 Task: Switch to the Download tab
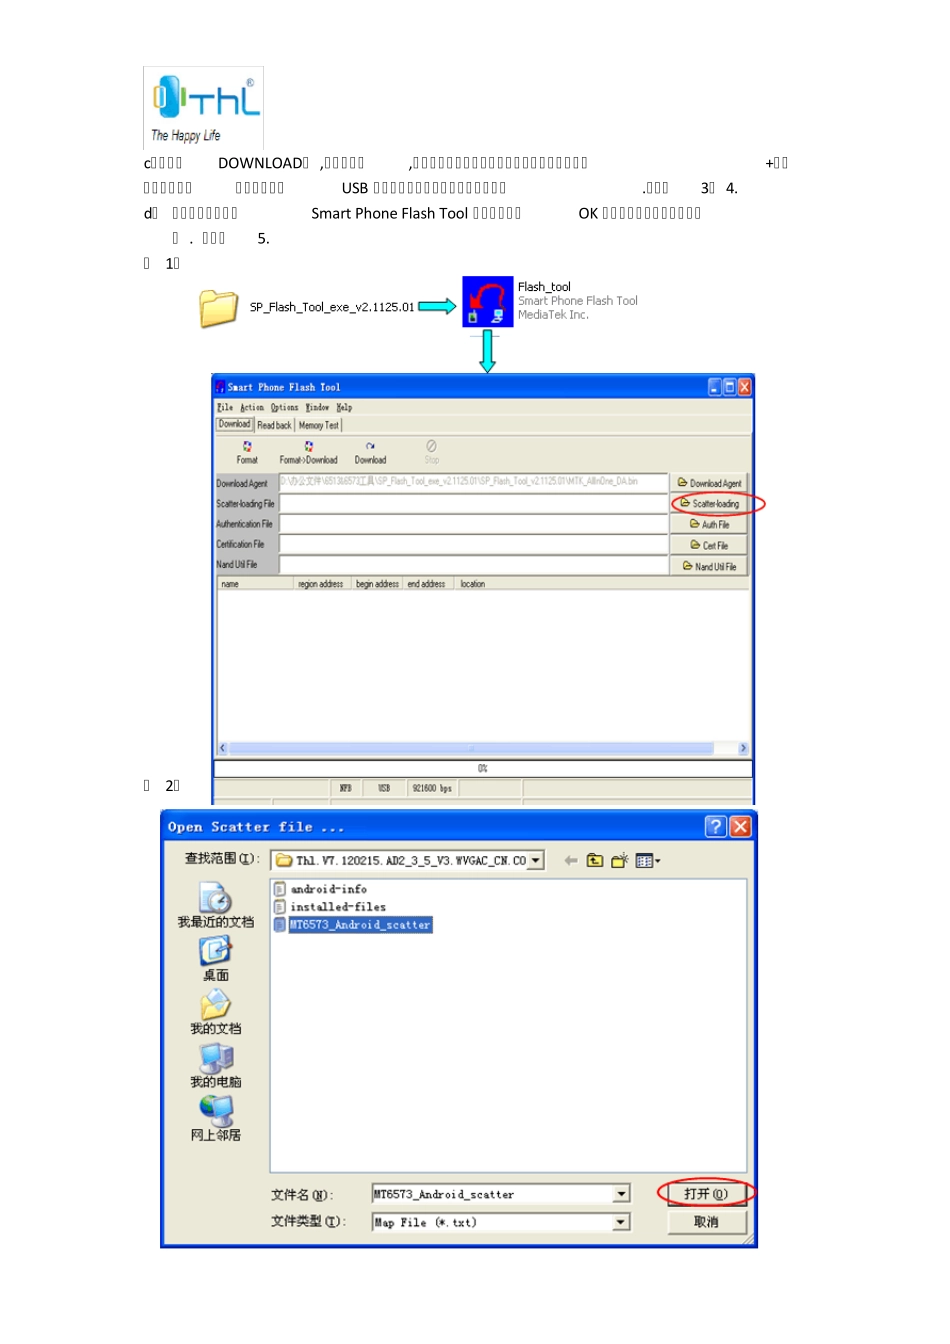click(235, 424)
